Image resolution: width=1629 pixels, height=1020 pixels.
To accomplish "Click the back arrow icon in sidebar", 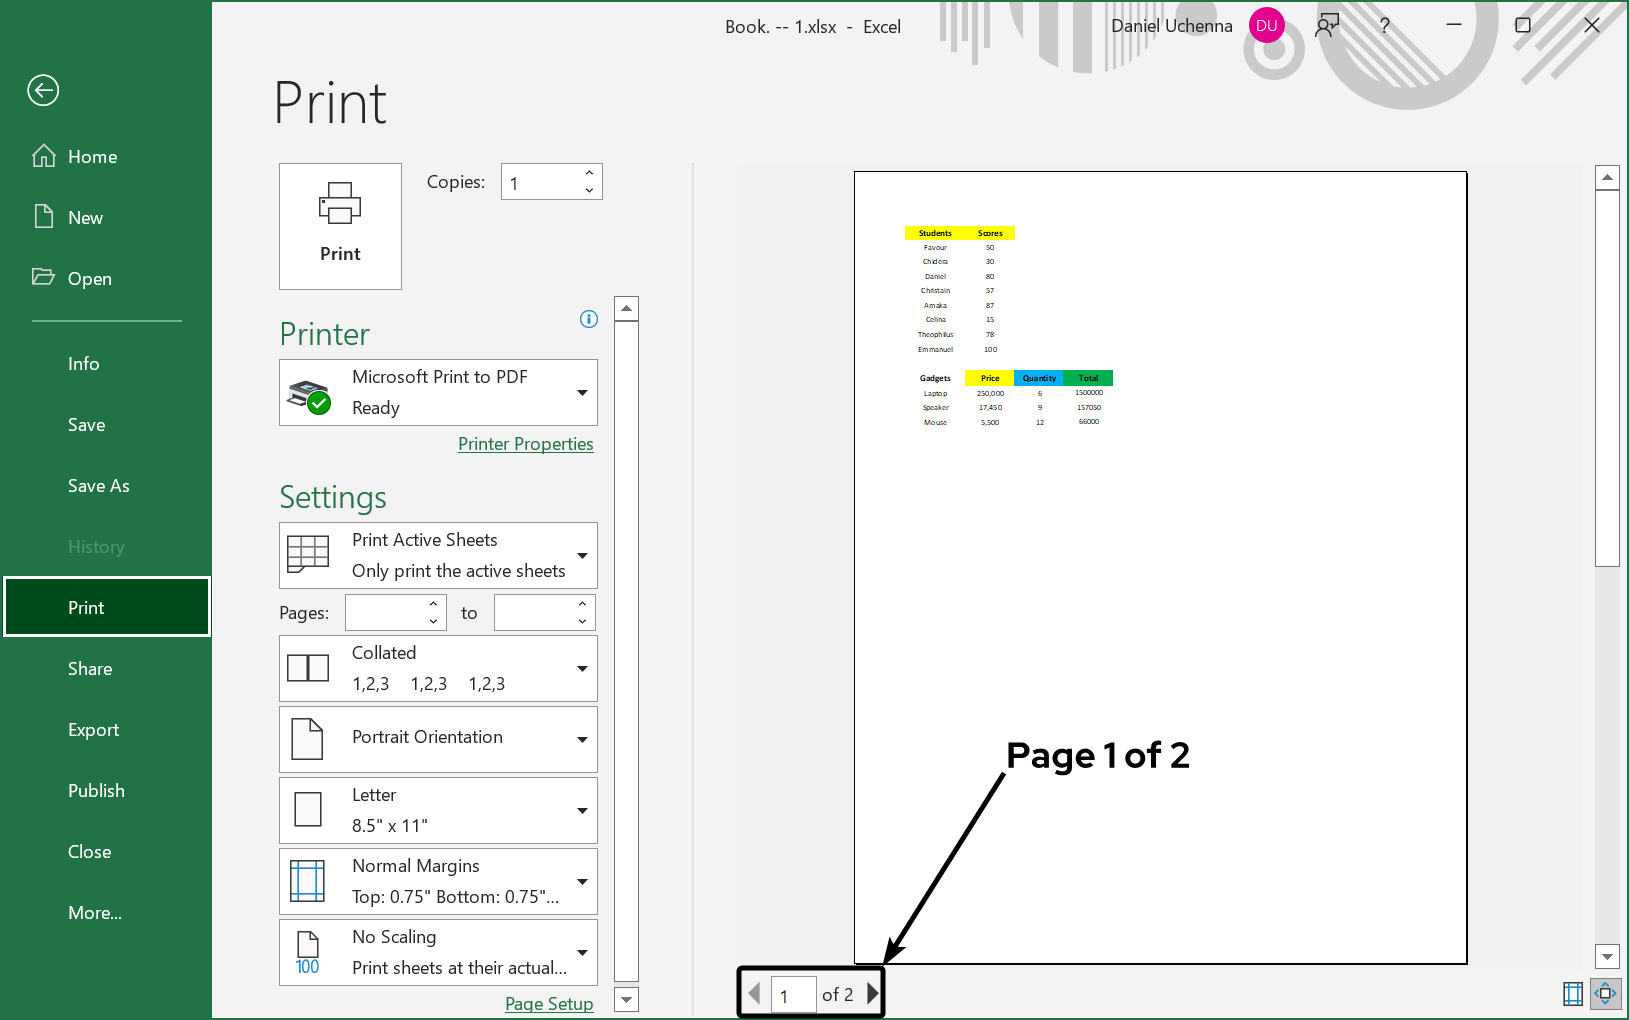I will [43, 91].
